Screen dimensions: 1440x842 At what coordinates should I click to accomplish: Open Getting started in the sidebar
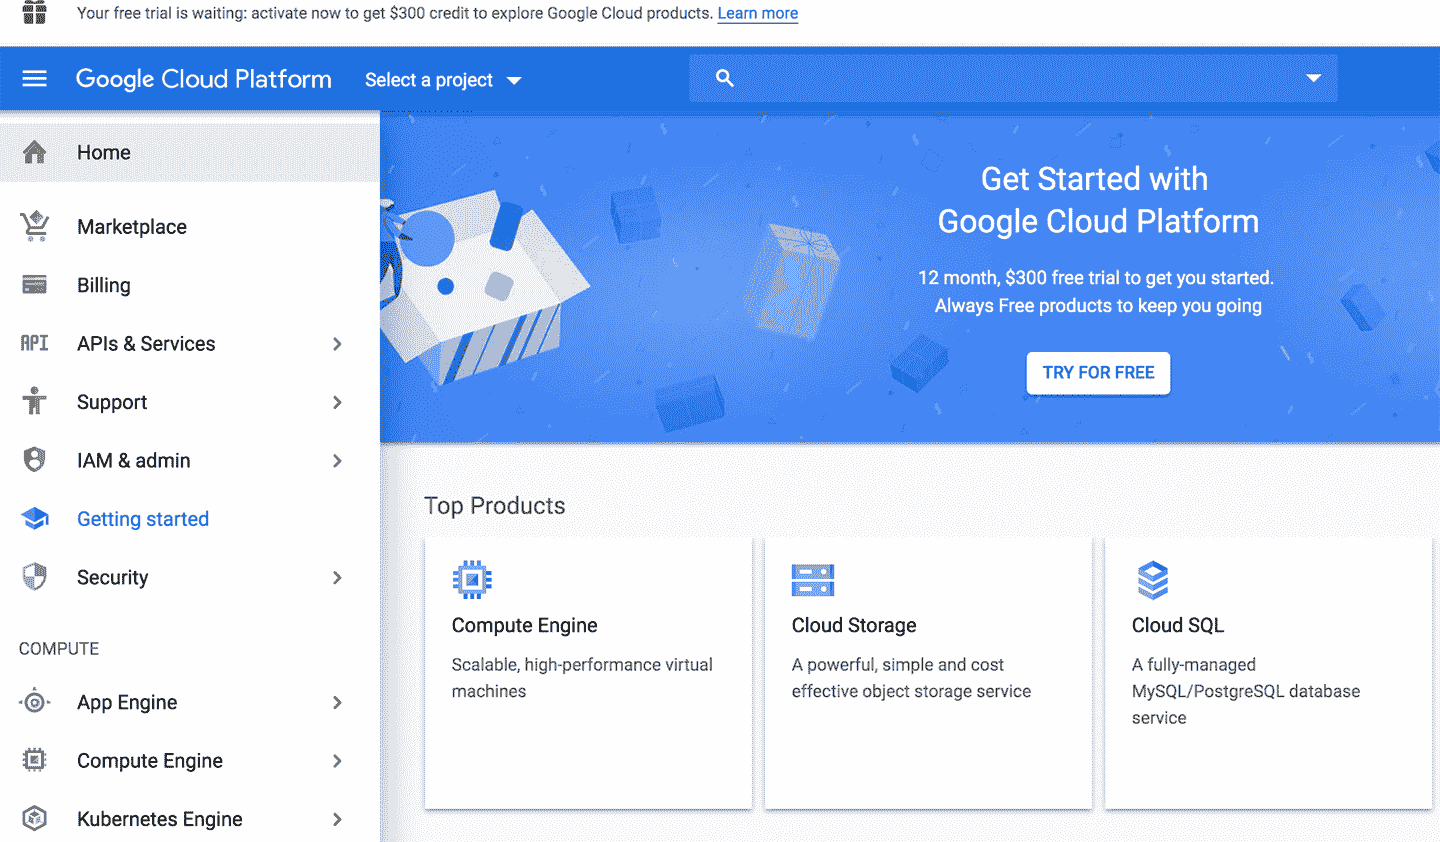143,519
